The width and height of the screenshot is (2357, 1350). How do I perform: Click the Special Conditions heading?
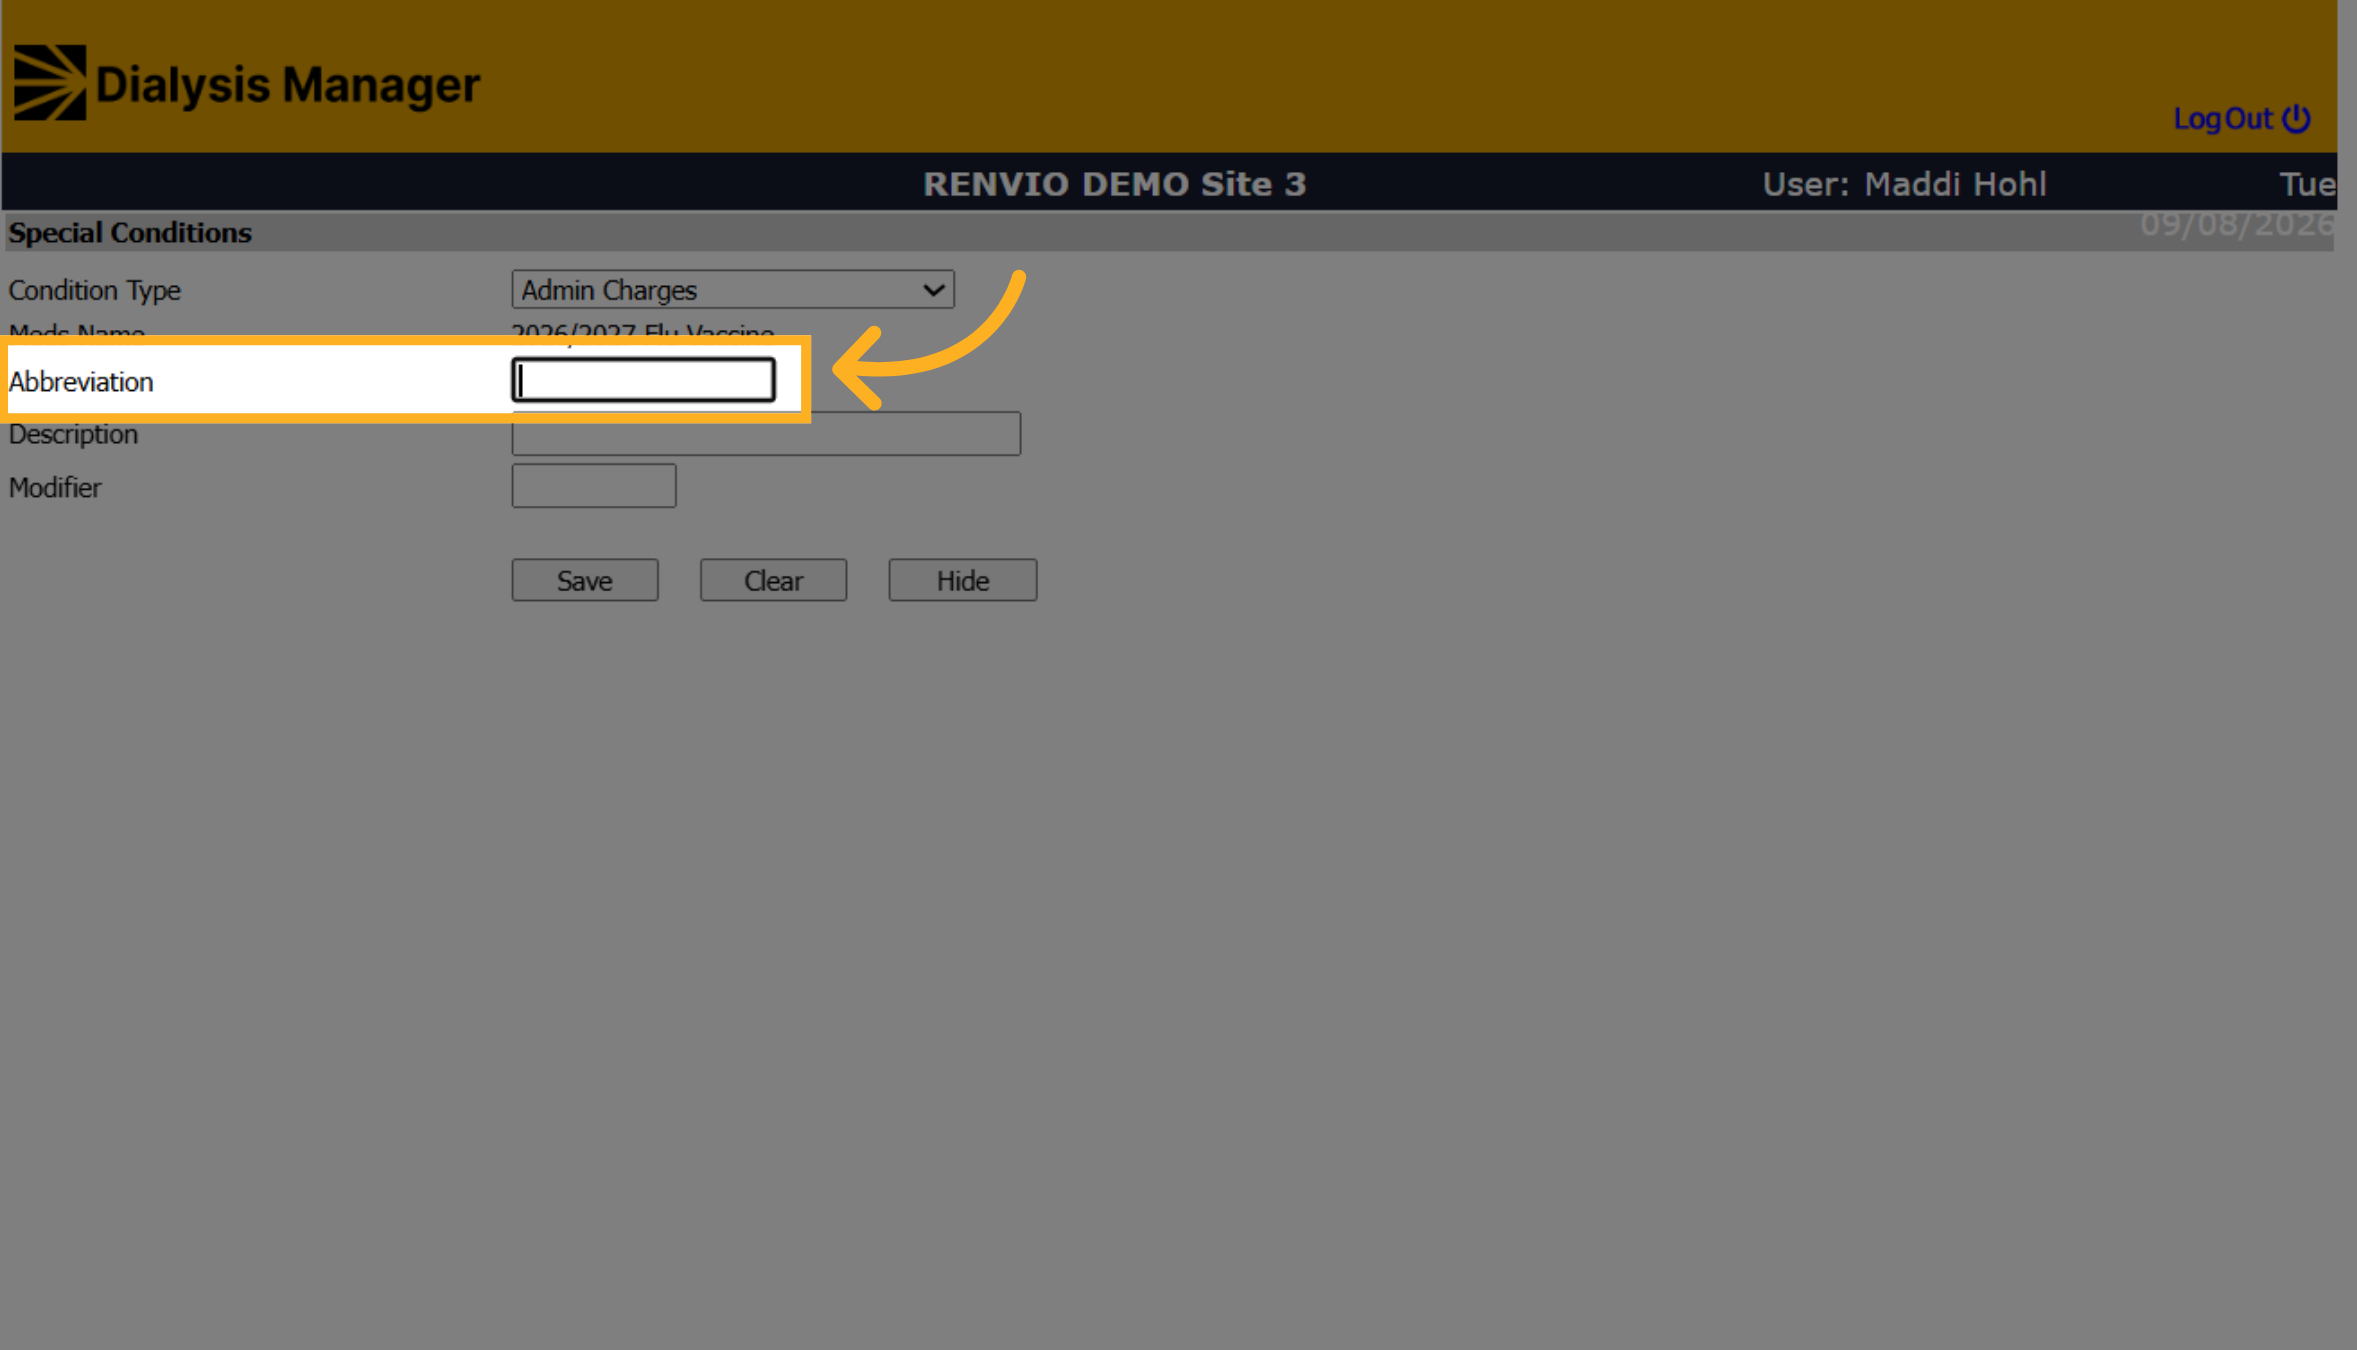click(x=130, y=232)
